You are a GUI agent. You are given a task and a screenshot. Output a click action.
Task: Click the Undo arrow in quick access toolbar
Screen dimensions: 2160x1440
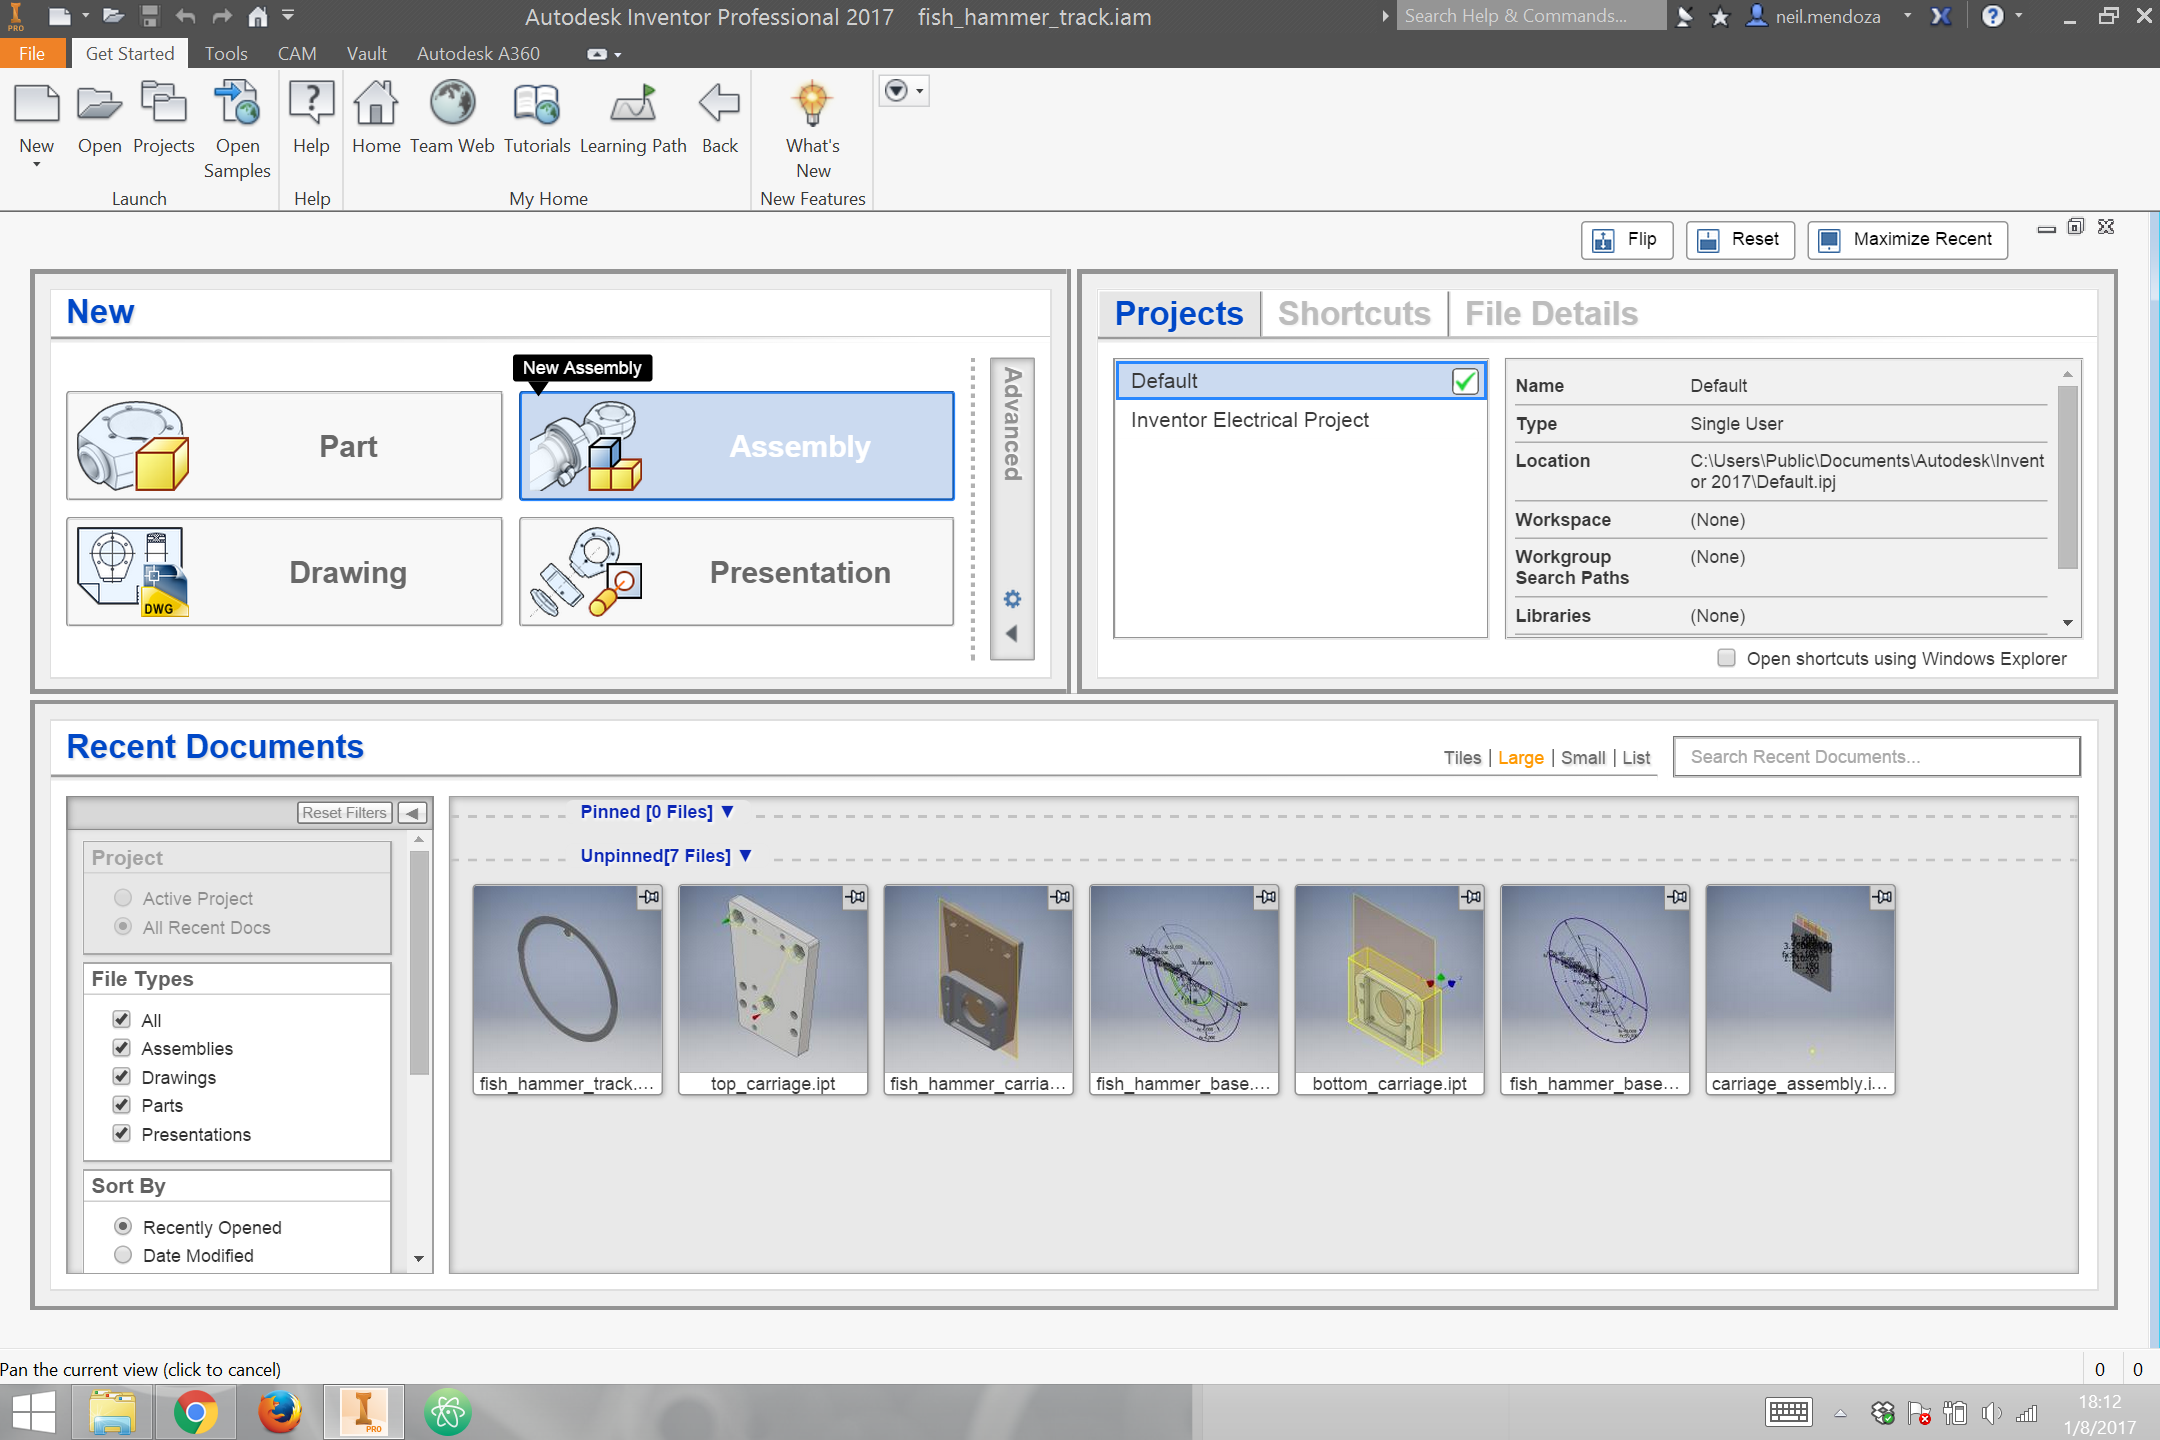tap(185, 16)
